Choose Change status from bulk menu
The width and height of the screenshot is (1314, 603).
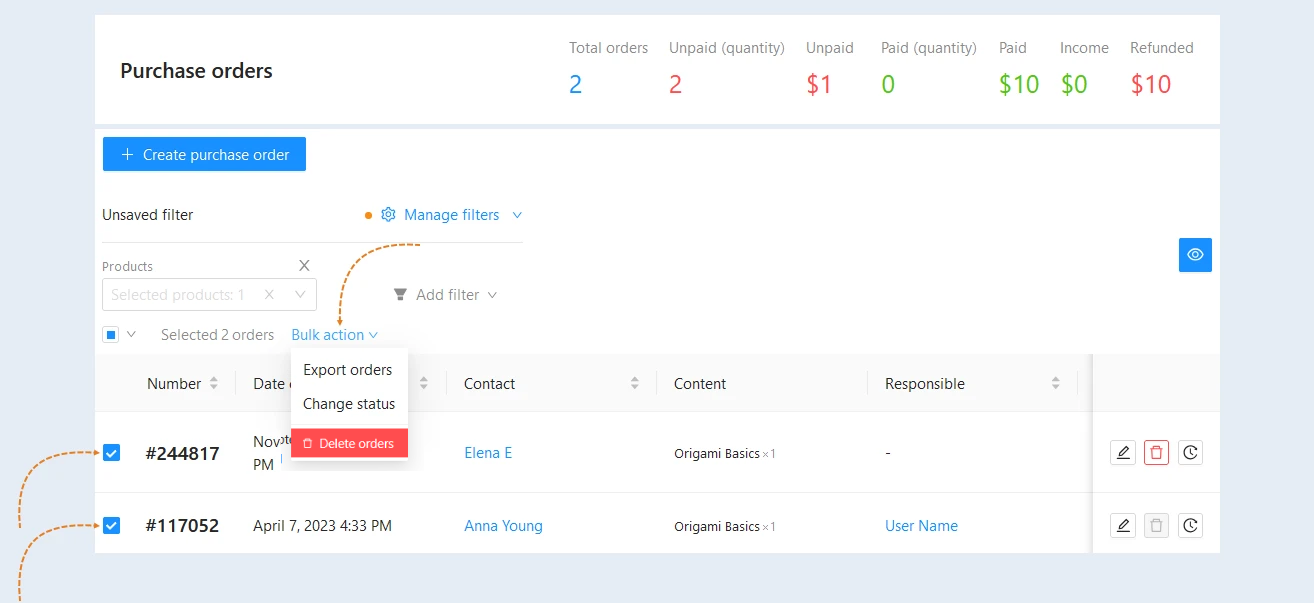coord(349,404)
